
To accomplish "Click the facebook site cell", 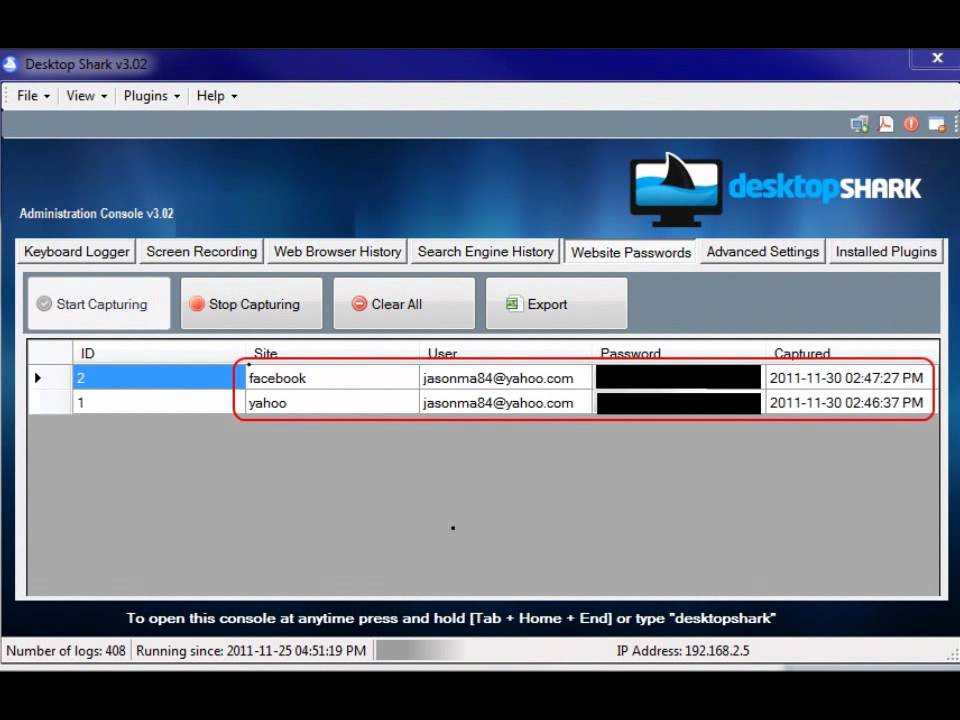I will [332, 378].
